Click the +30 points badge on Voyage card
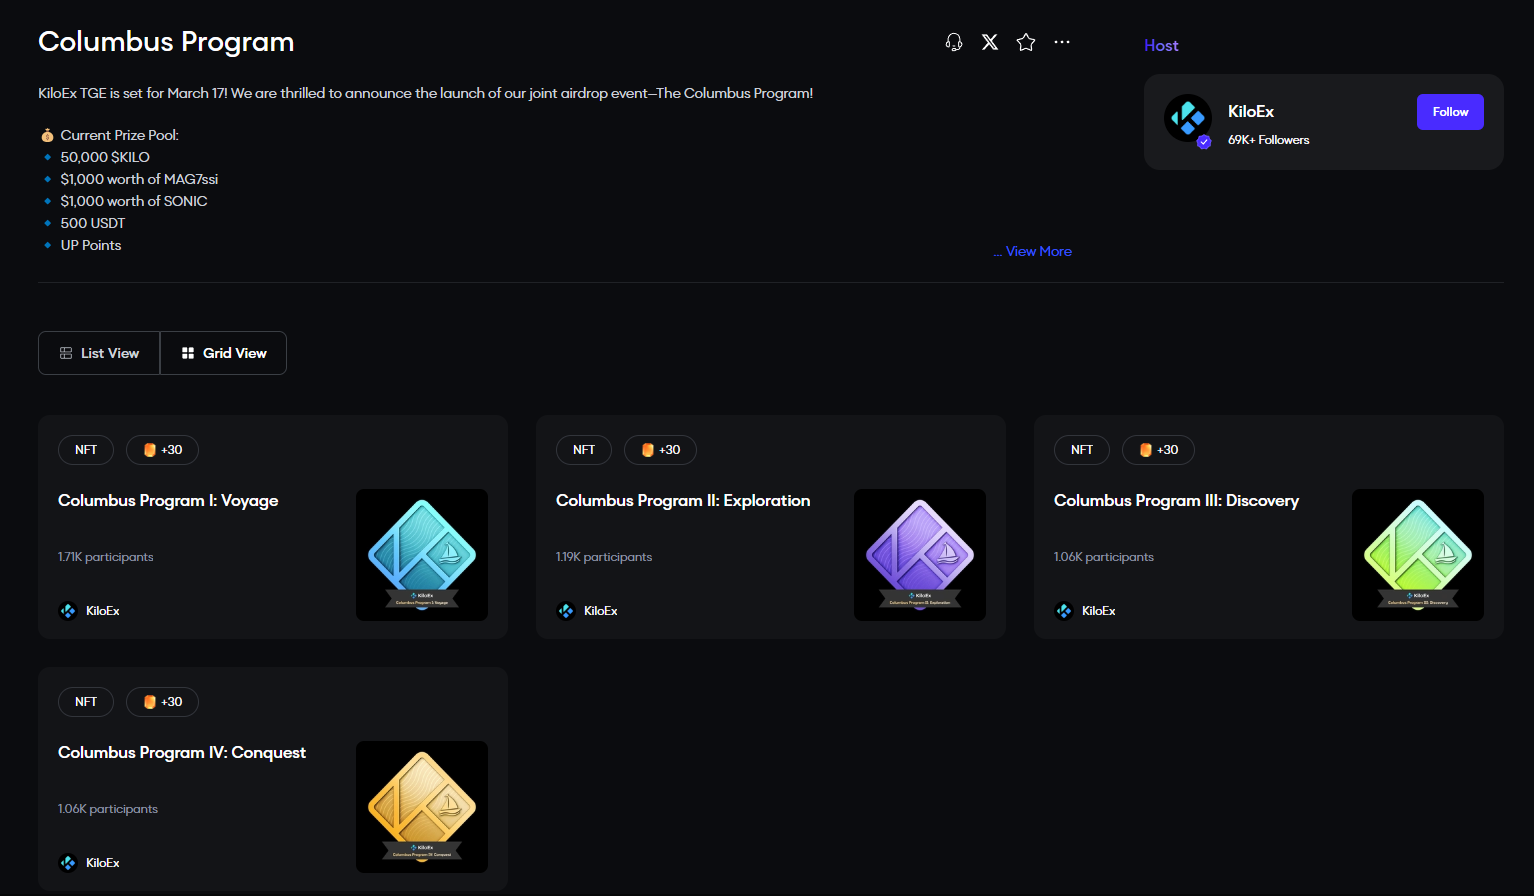Image resolution: width=1534 pixels, height=896 pixels. [162, 450]
